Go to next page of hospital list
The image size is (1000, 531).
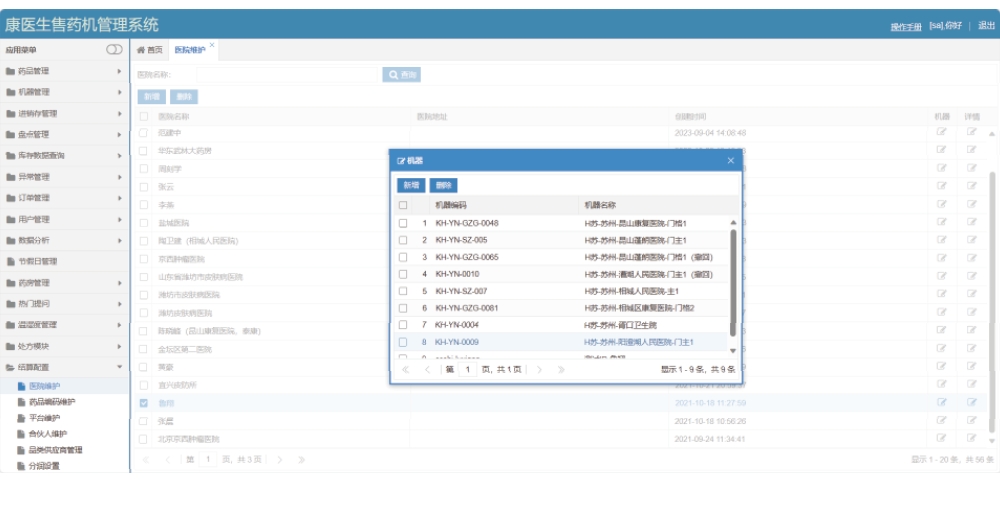click(279, 460)
